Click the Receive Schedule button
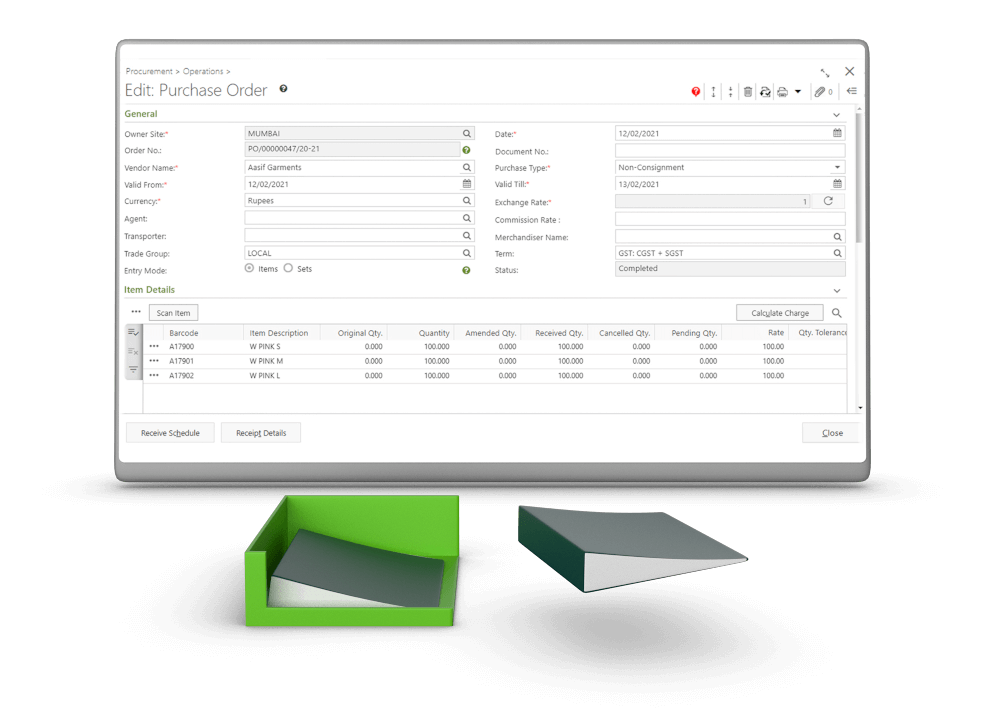Image resolution: width=985 pixels, height=720 pixels. [x=170, y=432]
